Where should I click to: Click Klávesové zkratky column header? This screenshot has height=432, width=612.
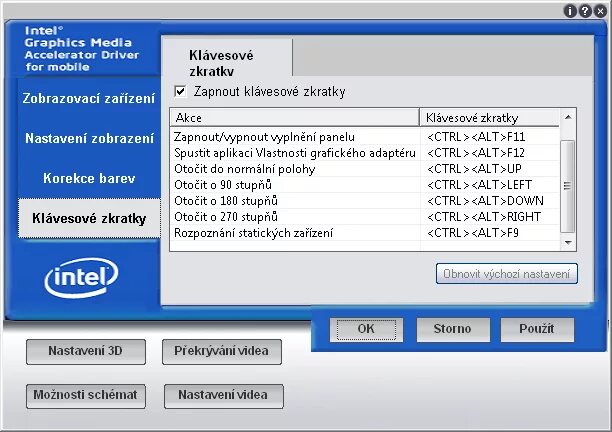tap(489, 117)
